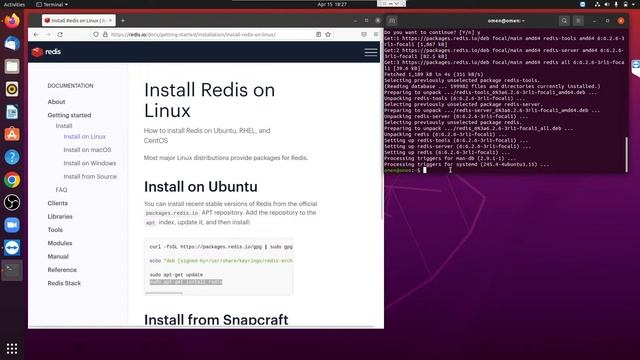
Task: Open Redis Stack in the sidebar
Action: [64, 283]
